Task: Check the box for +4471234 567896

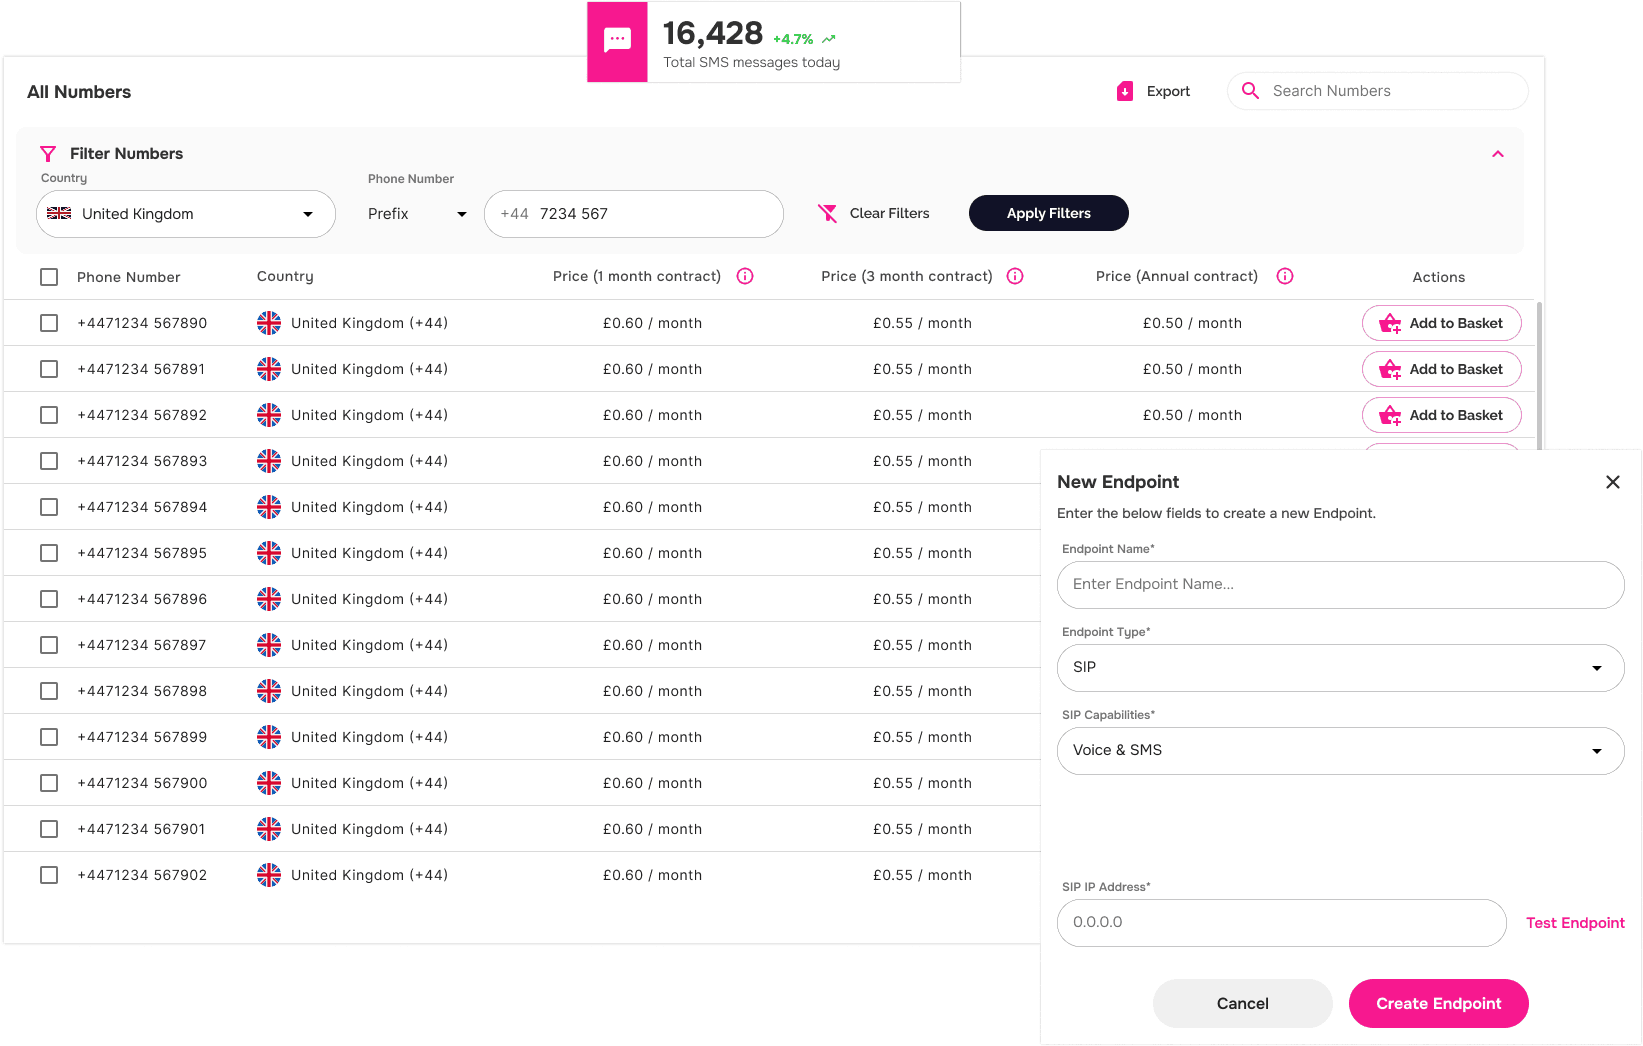Action: 49,599
